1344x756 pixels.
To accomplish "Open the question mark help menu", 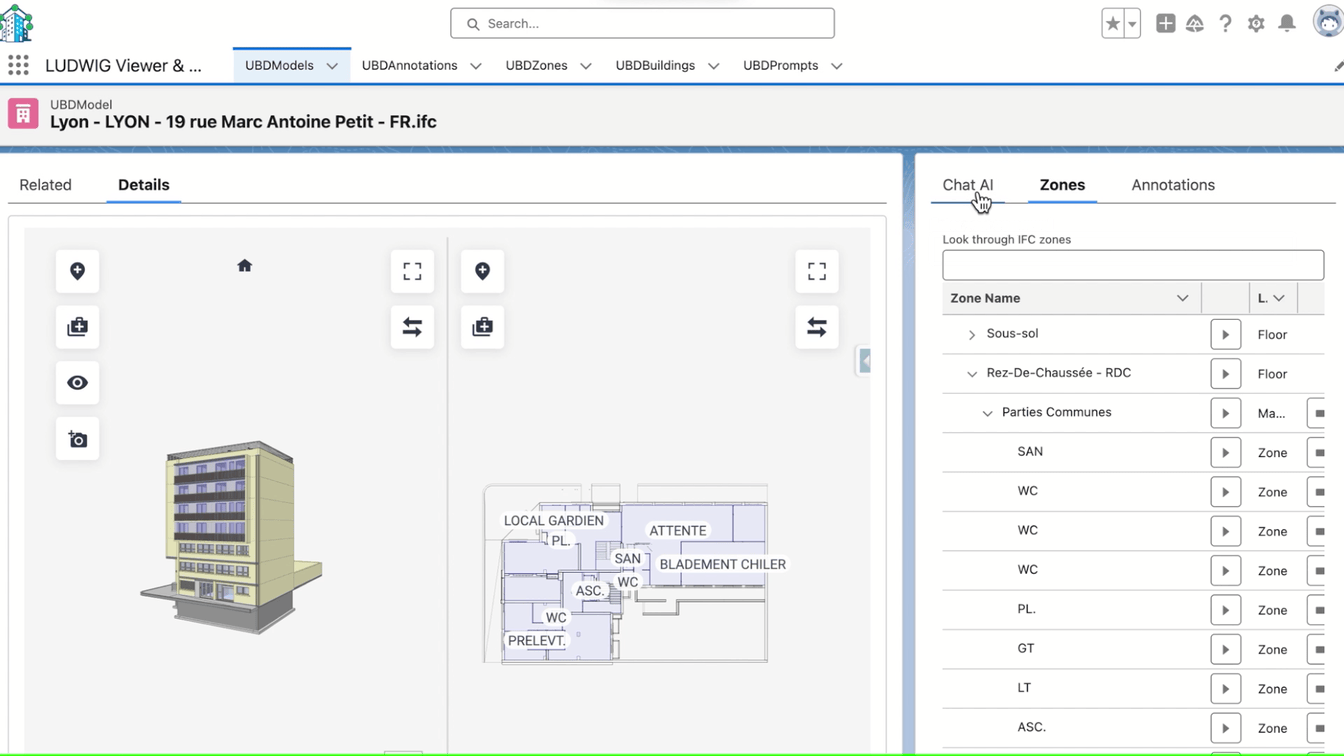I will click(x=1225, y=24).
